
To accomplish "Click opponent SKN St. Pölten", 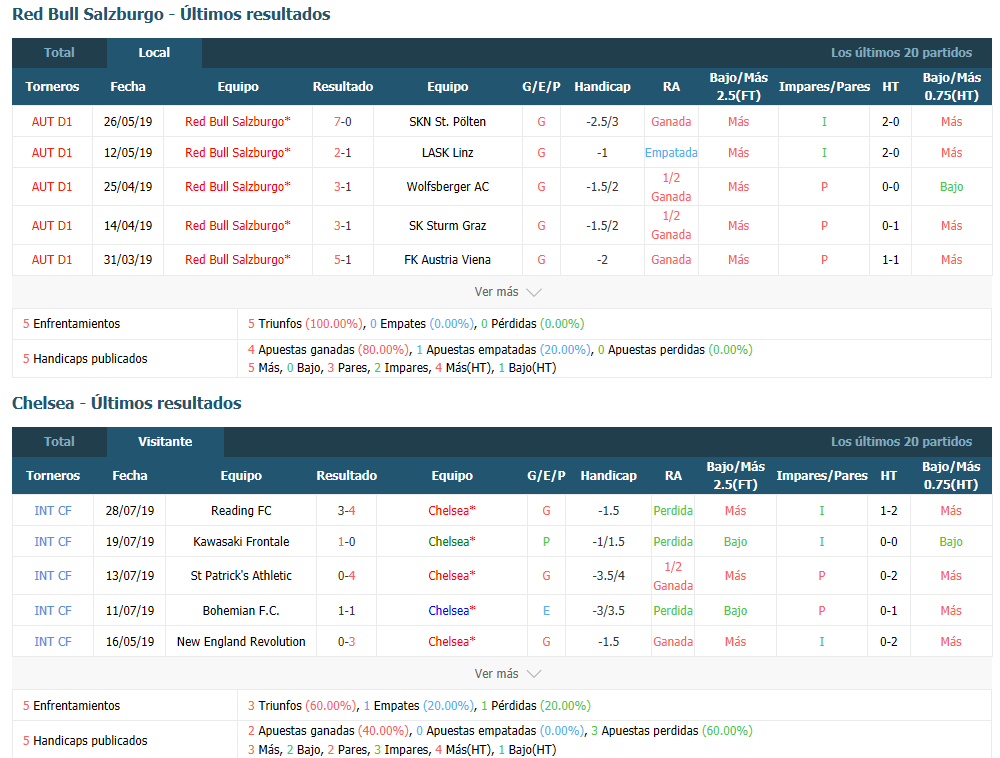I will (448, 122).
